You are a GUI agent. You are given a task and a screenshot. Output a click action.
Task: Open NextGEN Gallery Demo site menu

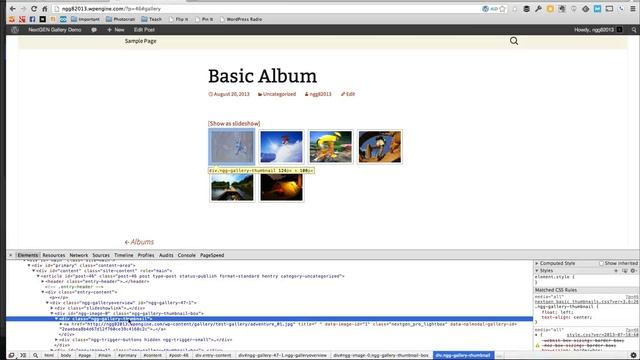[55, 30]
